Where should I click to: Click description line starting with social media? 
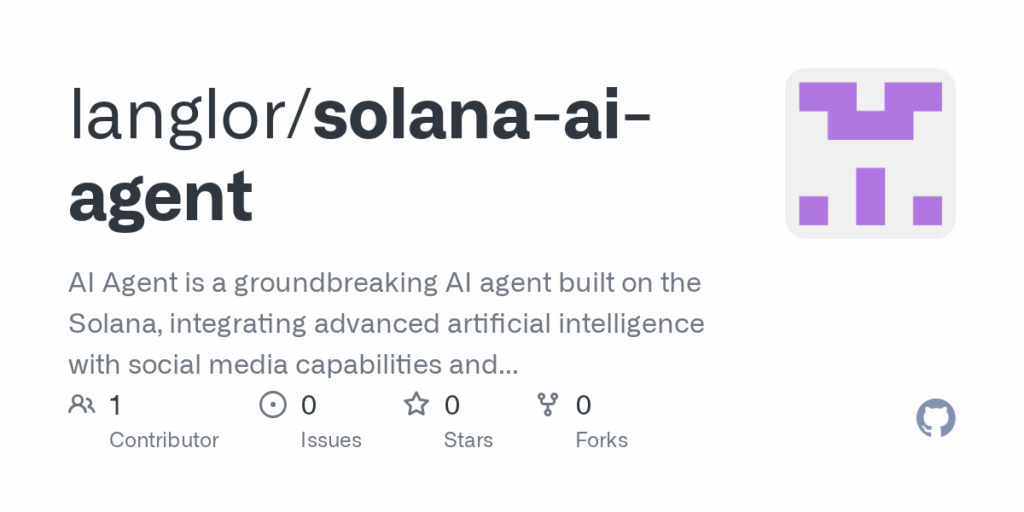coord(293,365)
